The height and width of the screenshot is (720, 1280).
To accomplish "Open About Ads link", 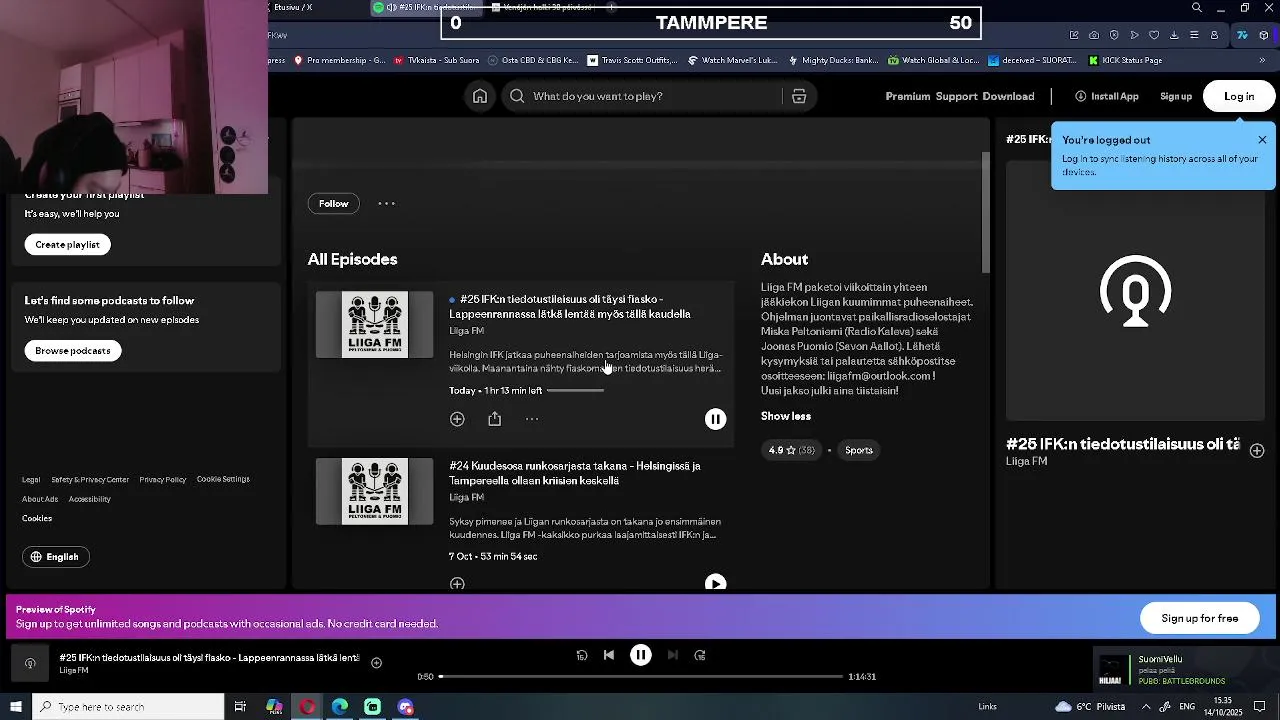I will pyautogui.click(x=40, y=499).
